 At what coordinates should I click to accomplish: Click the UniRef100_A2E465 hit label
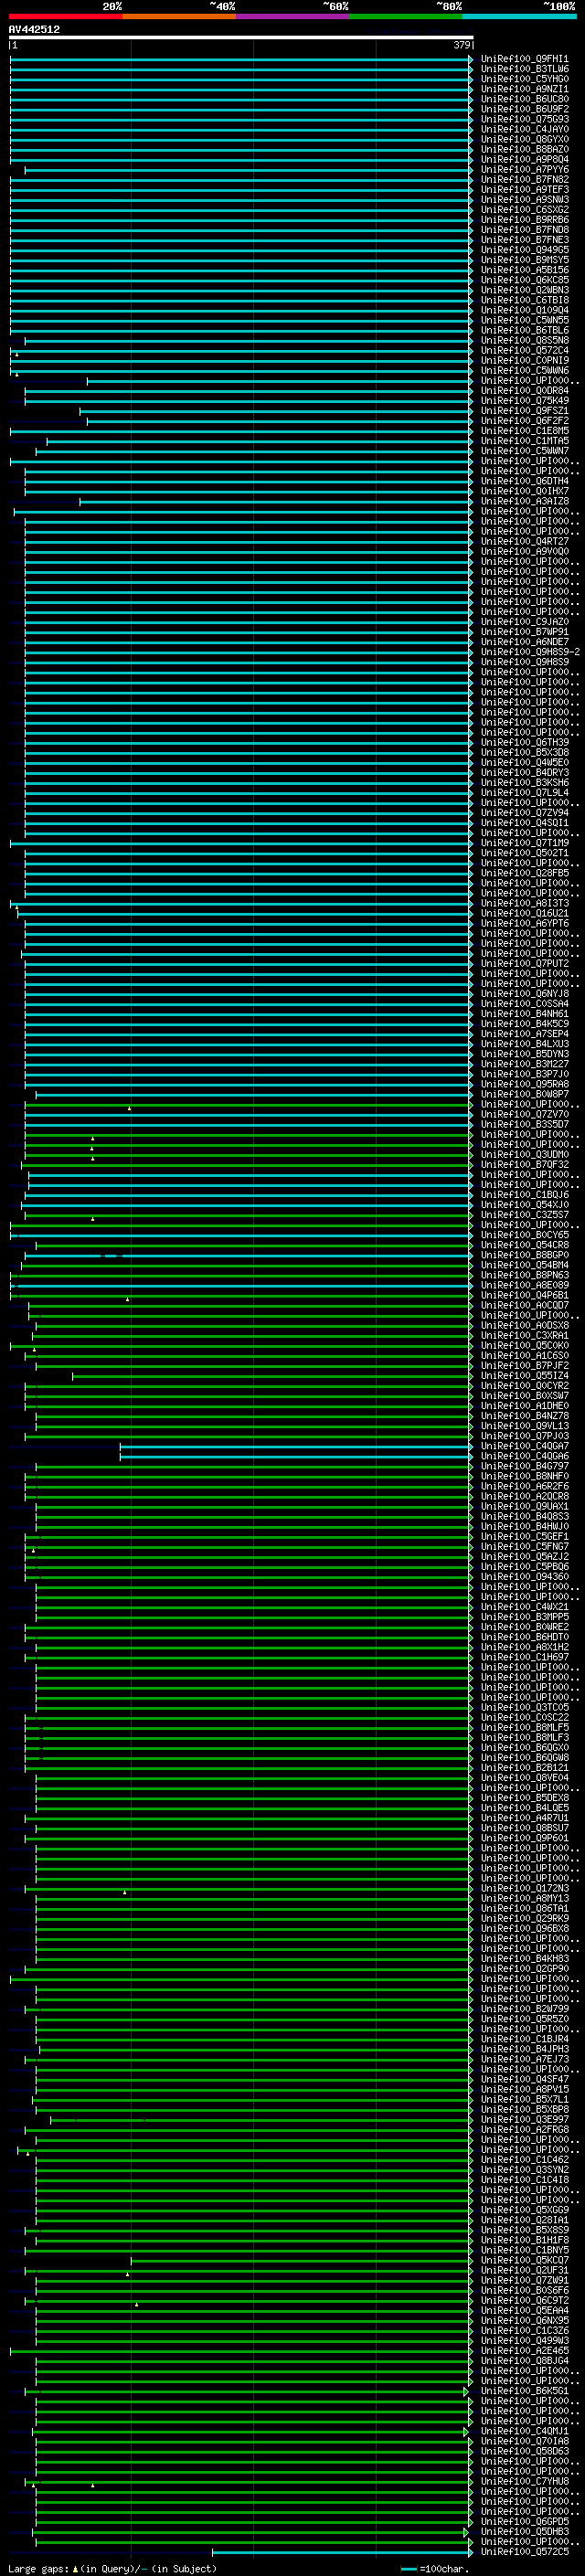525,2350
